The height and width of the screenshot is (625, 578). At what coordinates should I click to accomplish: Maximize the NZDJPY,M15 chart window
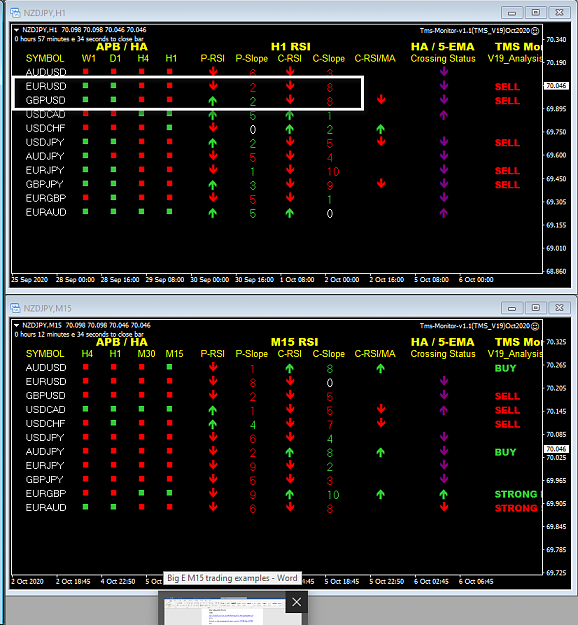(x=536, y=308)
